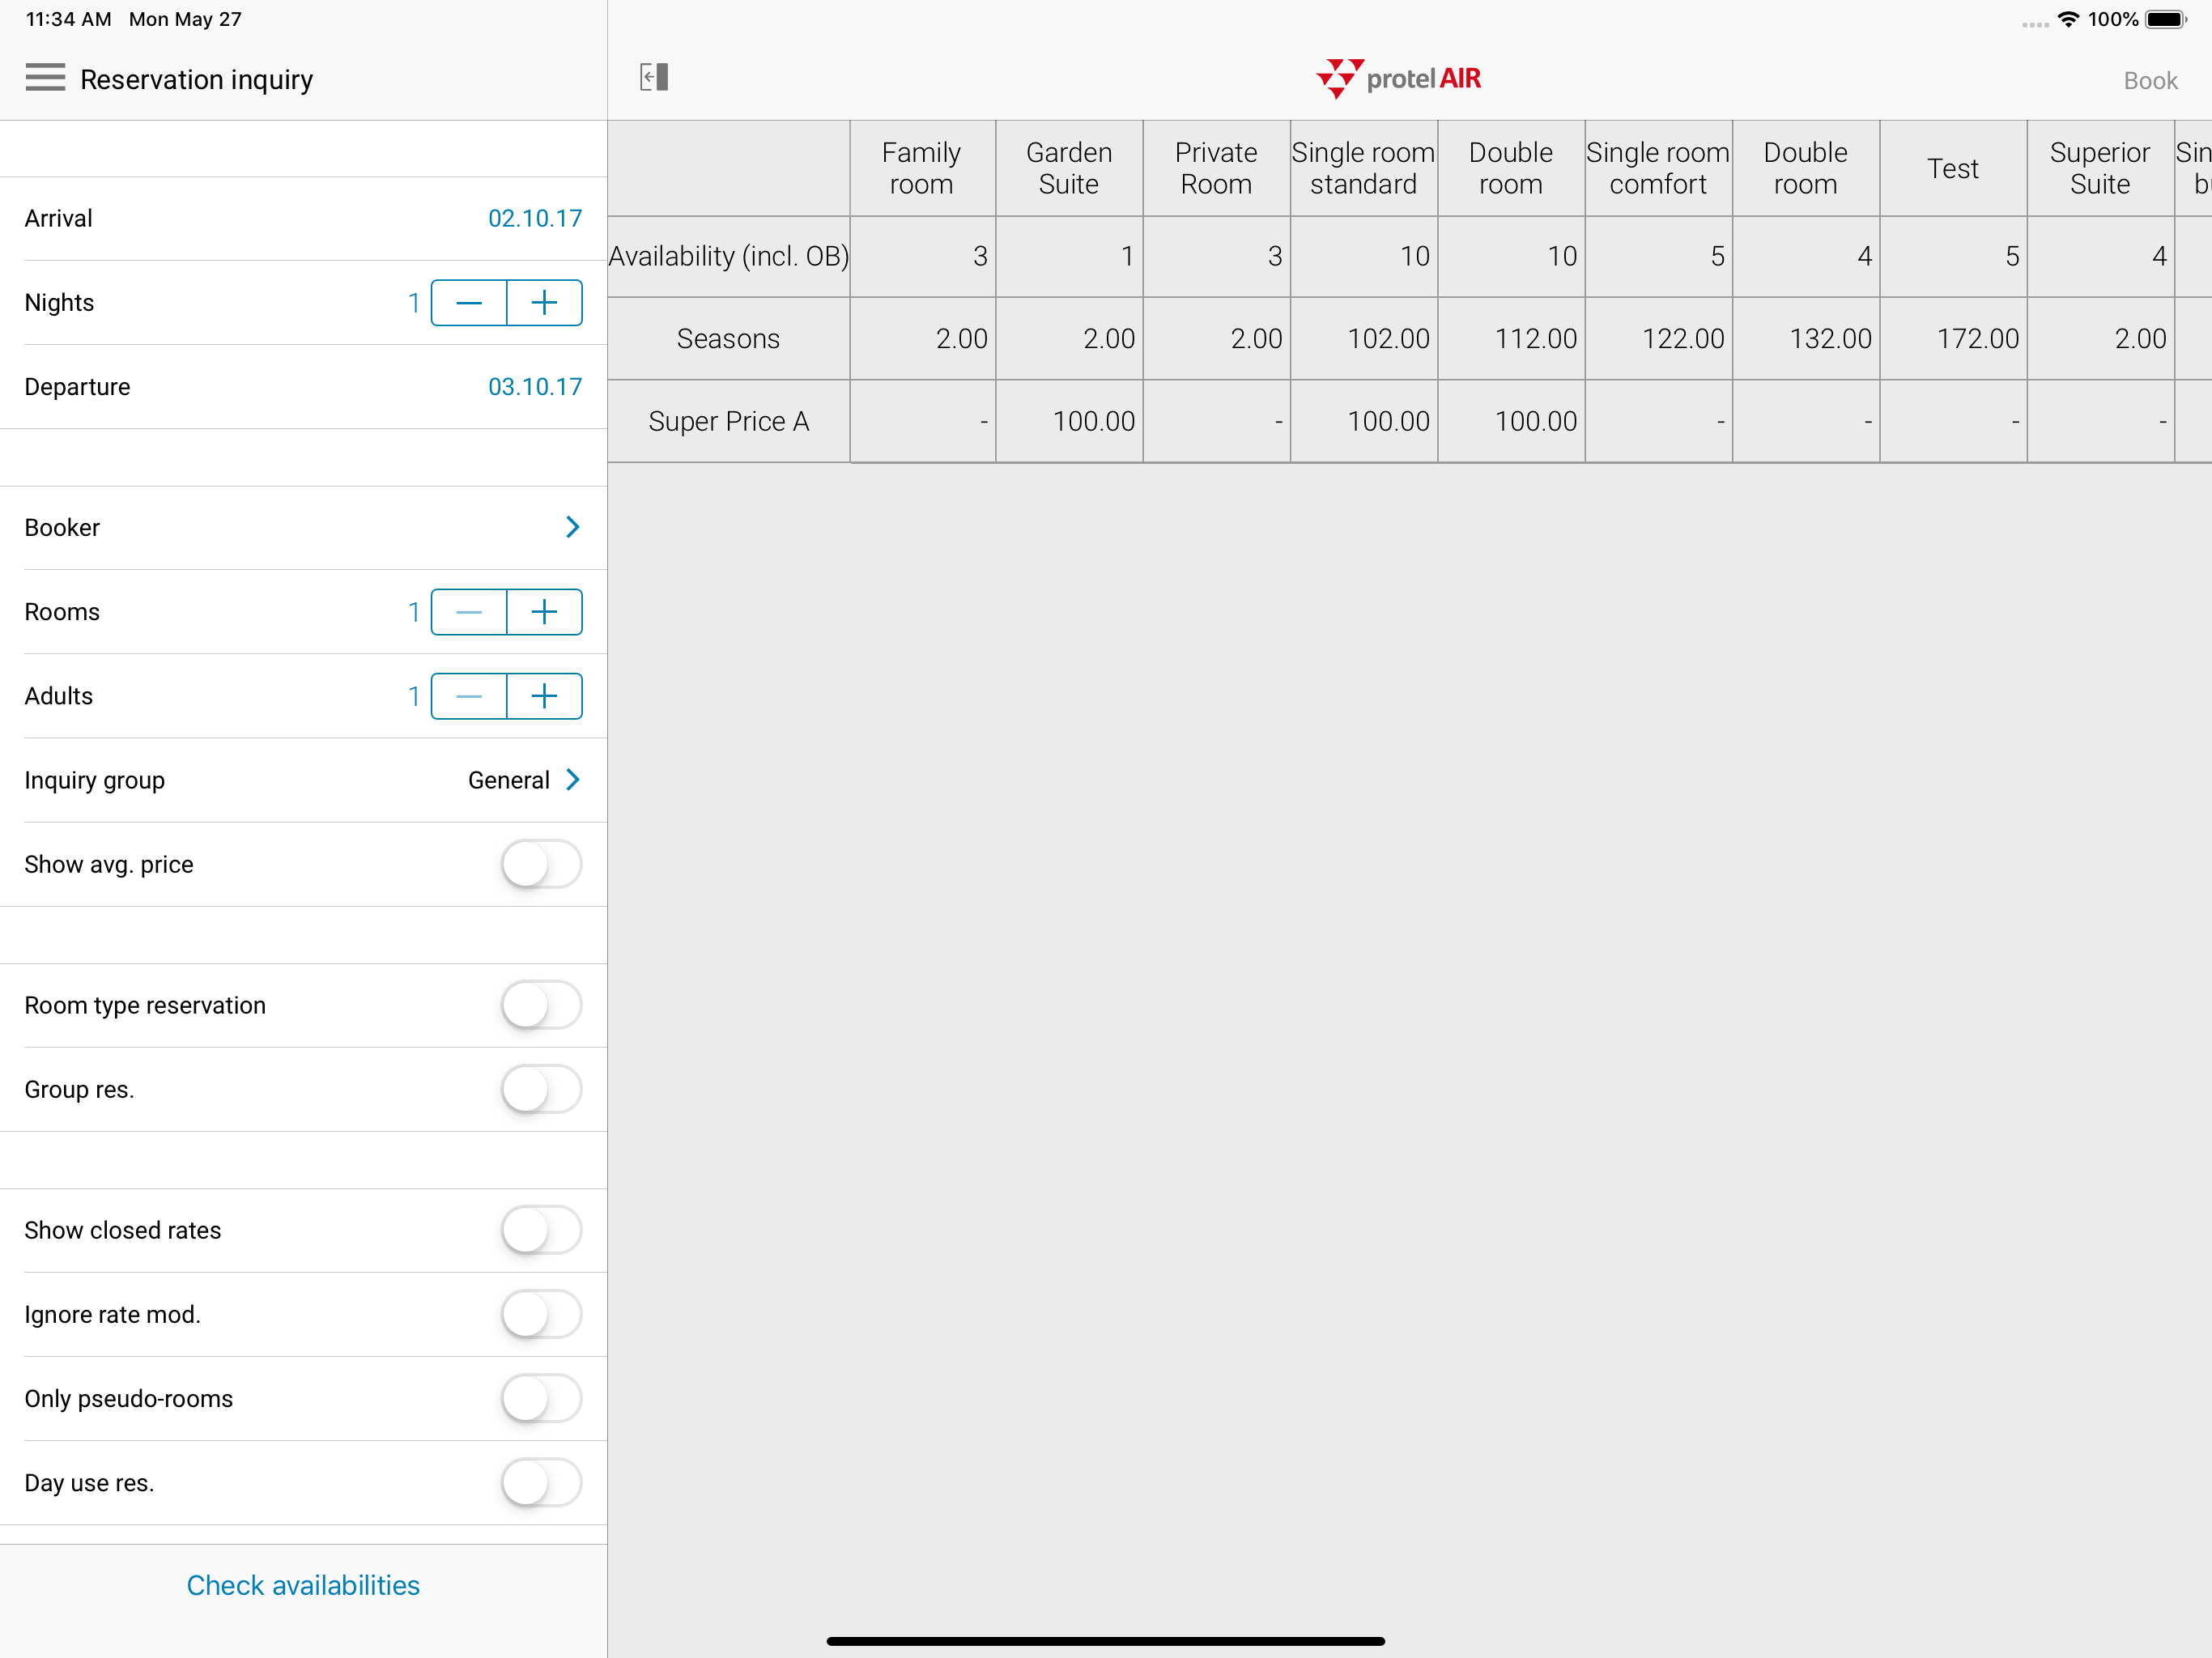The image size is (2212, 1658).
Task: Open the Booker selection chevron
Action: point(572,527)
